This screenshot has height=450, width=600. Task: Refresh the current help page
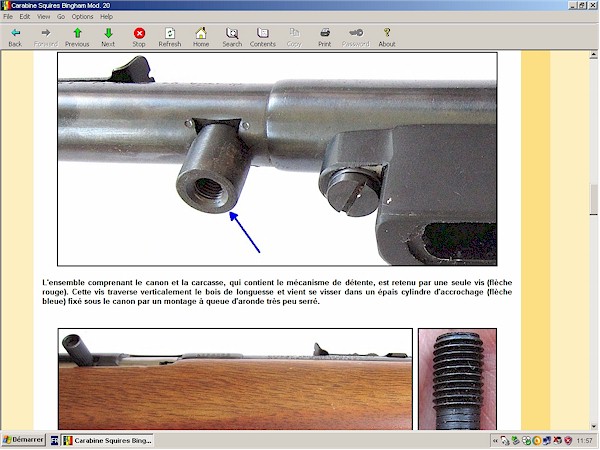(x=170, y=37)
